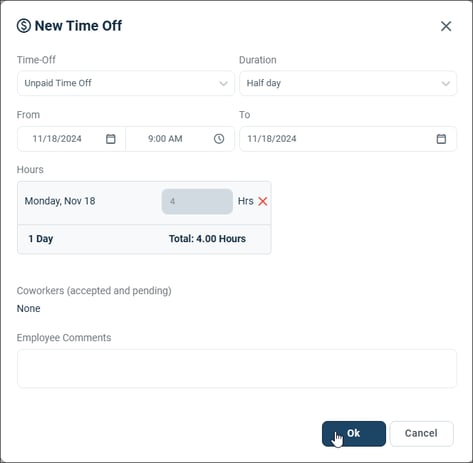Click the None coworkers text
The height and width of the screenshot is (463, 473).
tap(29, 308)
